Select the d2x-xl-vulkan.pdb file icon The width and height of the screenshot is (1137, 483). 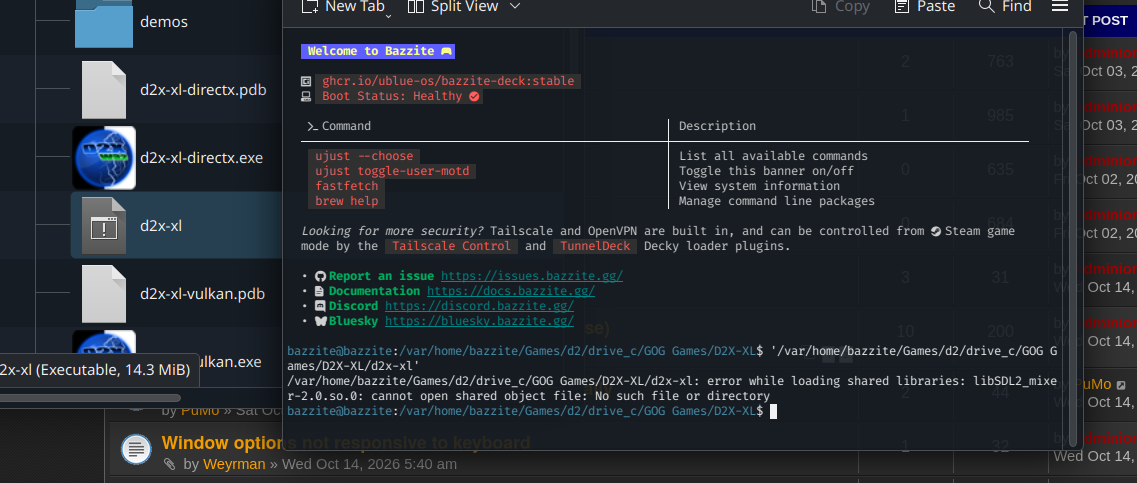104,294
